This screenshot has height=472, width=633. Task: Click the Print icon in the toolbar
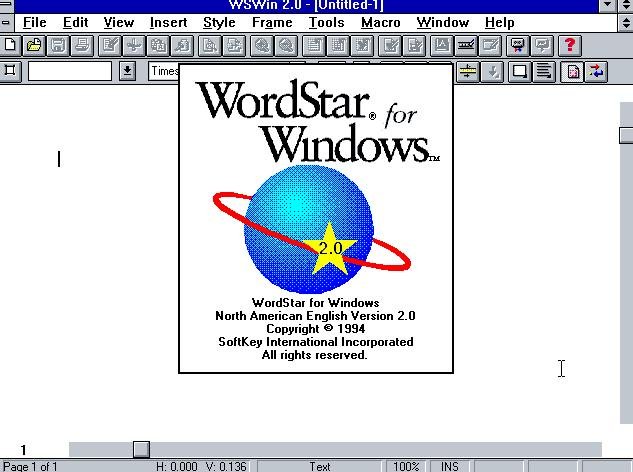click(x=82, y=45)
